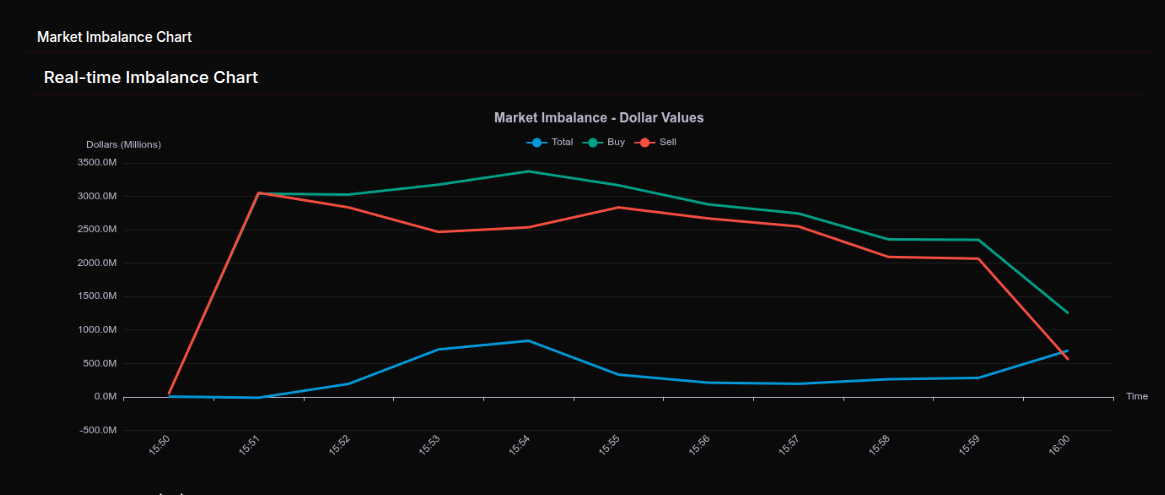Open the Market Imbalance Chart header
The height and width of the screenshot is (495, 1165).
click(x=114, y=37)
